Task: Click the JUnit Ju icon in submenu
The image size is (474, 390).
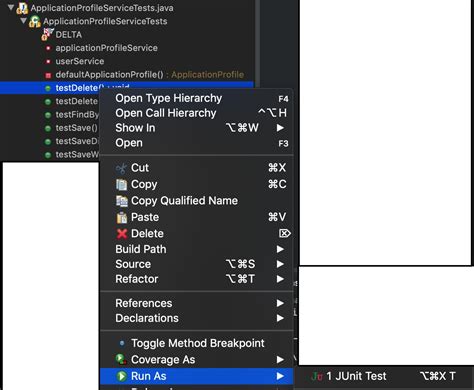Action: click(x=317, y=376)
